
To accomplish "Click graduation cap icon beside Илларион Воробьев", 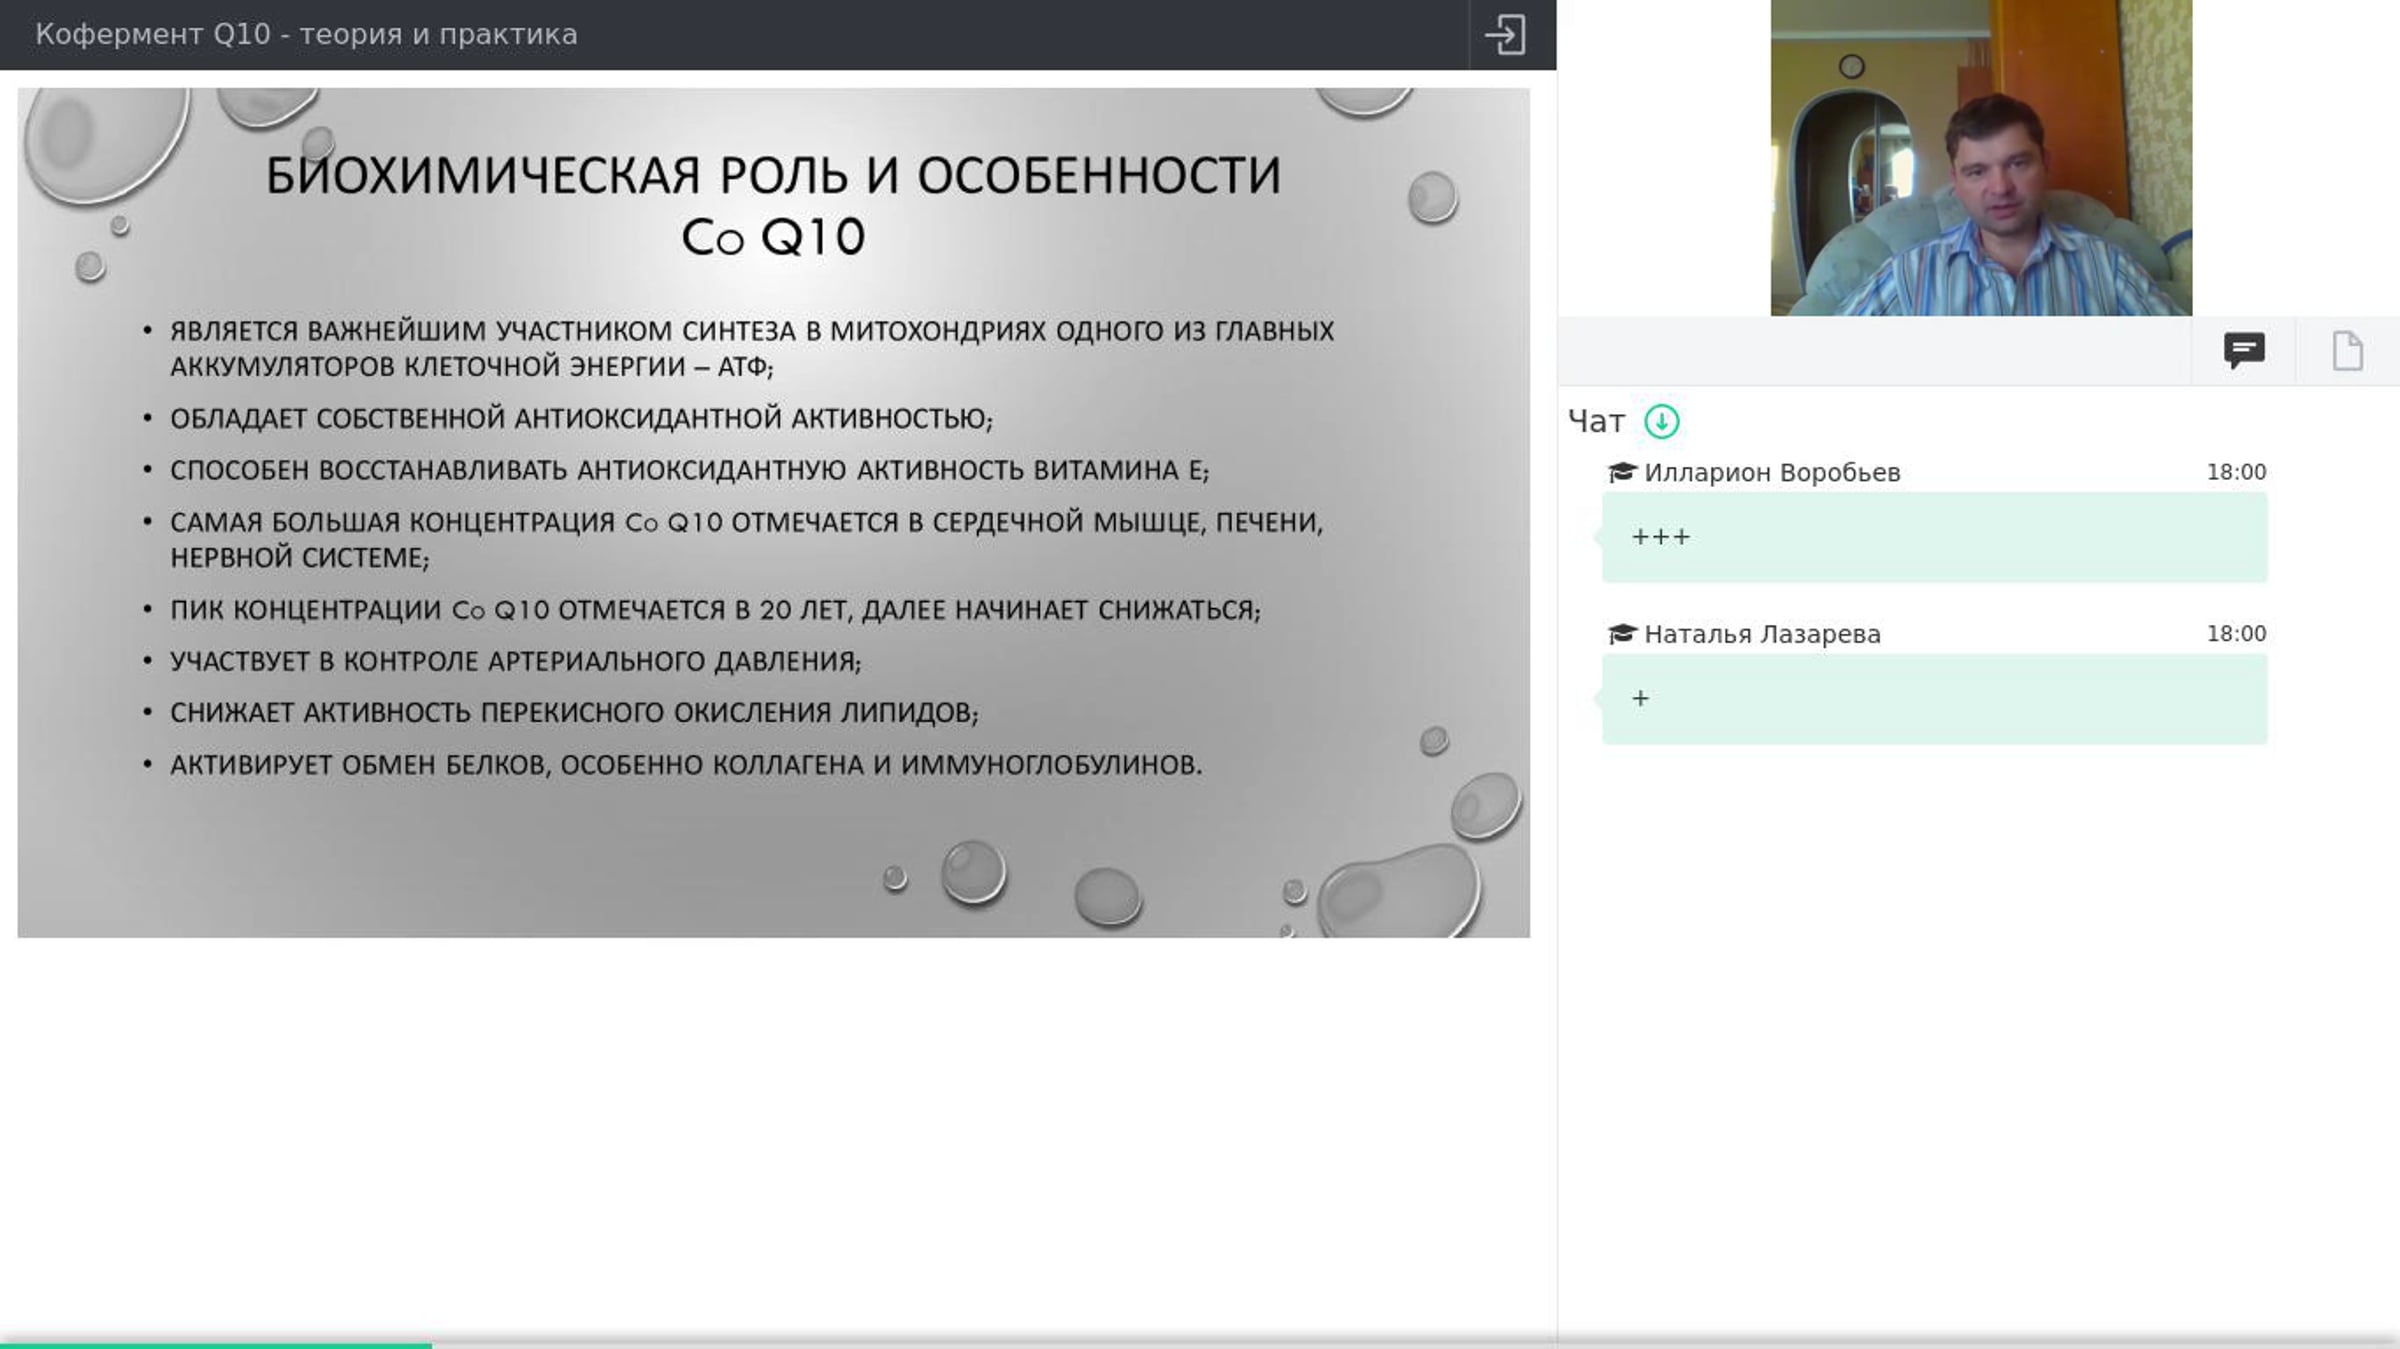I will 1621,472.
